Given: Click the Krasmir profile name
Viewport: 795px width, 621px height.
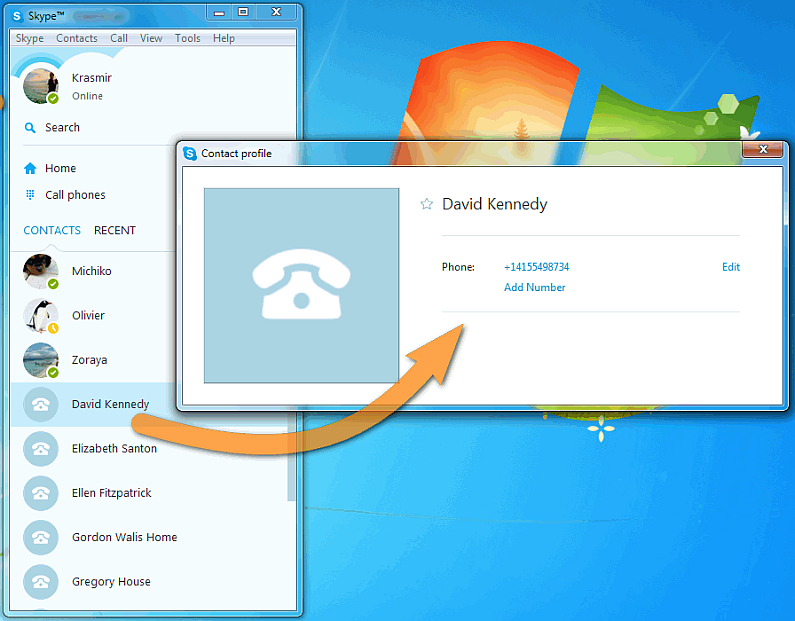Looking at the screenshot, I should pyautogui.click(x=91, y=78).
